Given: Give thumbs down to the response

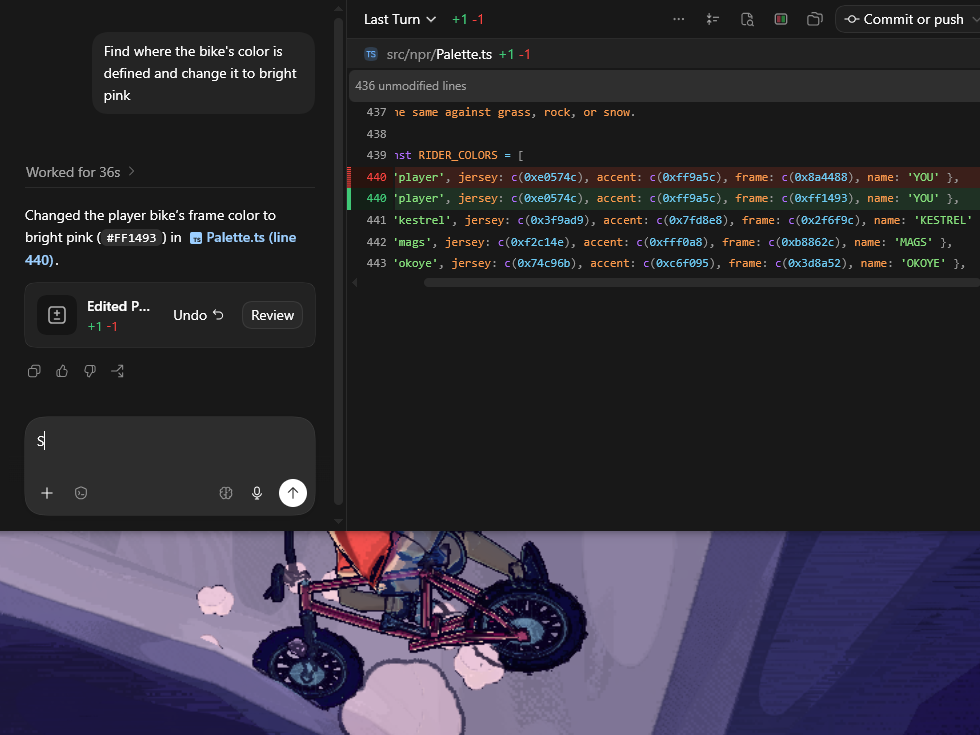Looking at the screenshot, I should point(90,371).
